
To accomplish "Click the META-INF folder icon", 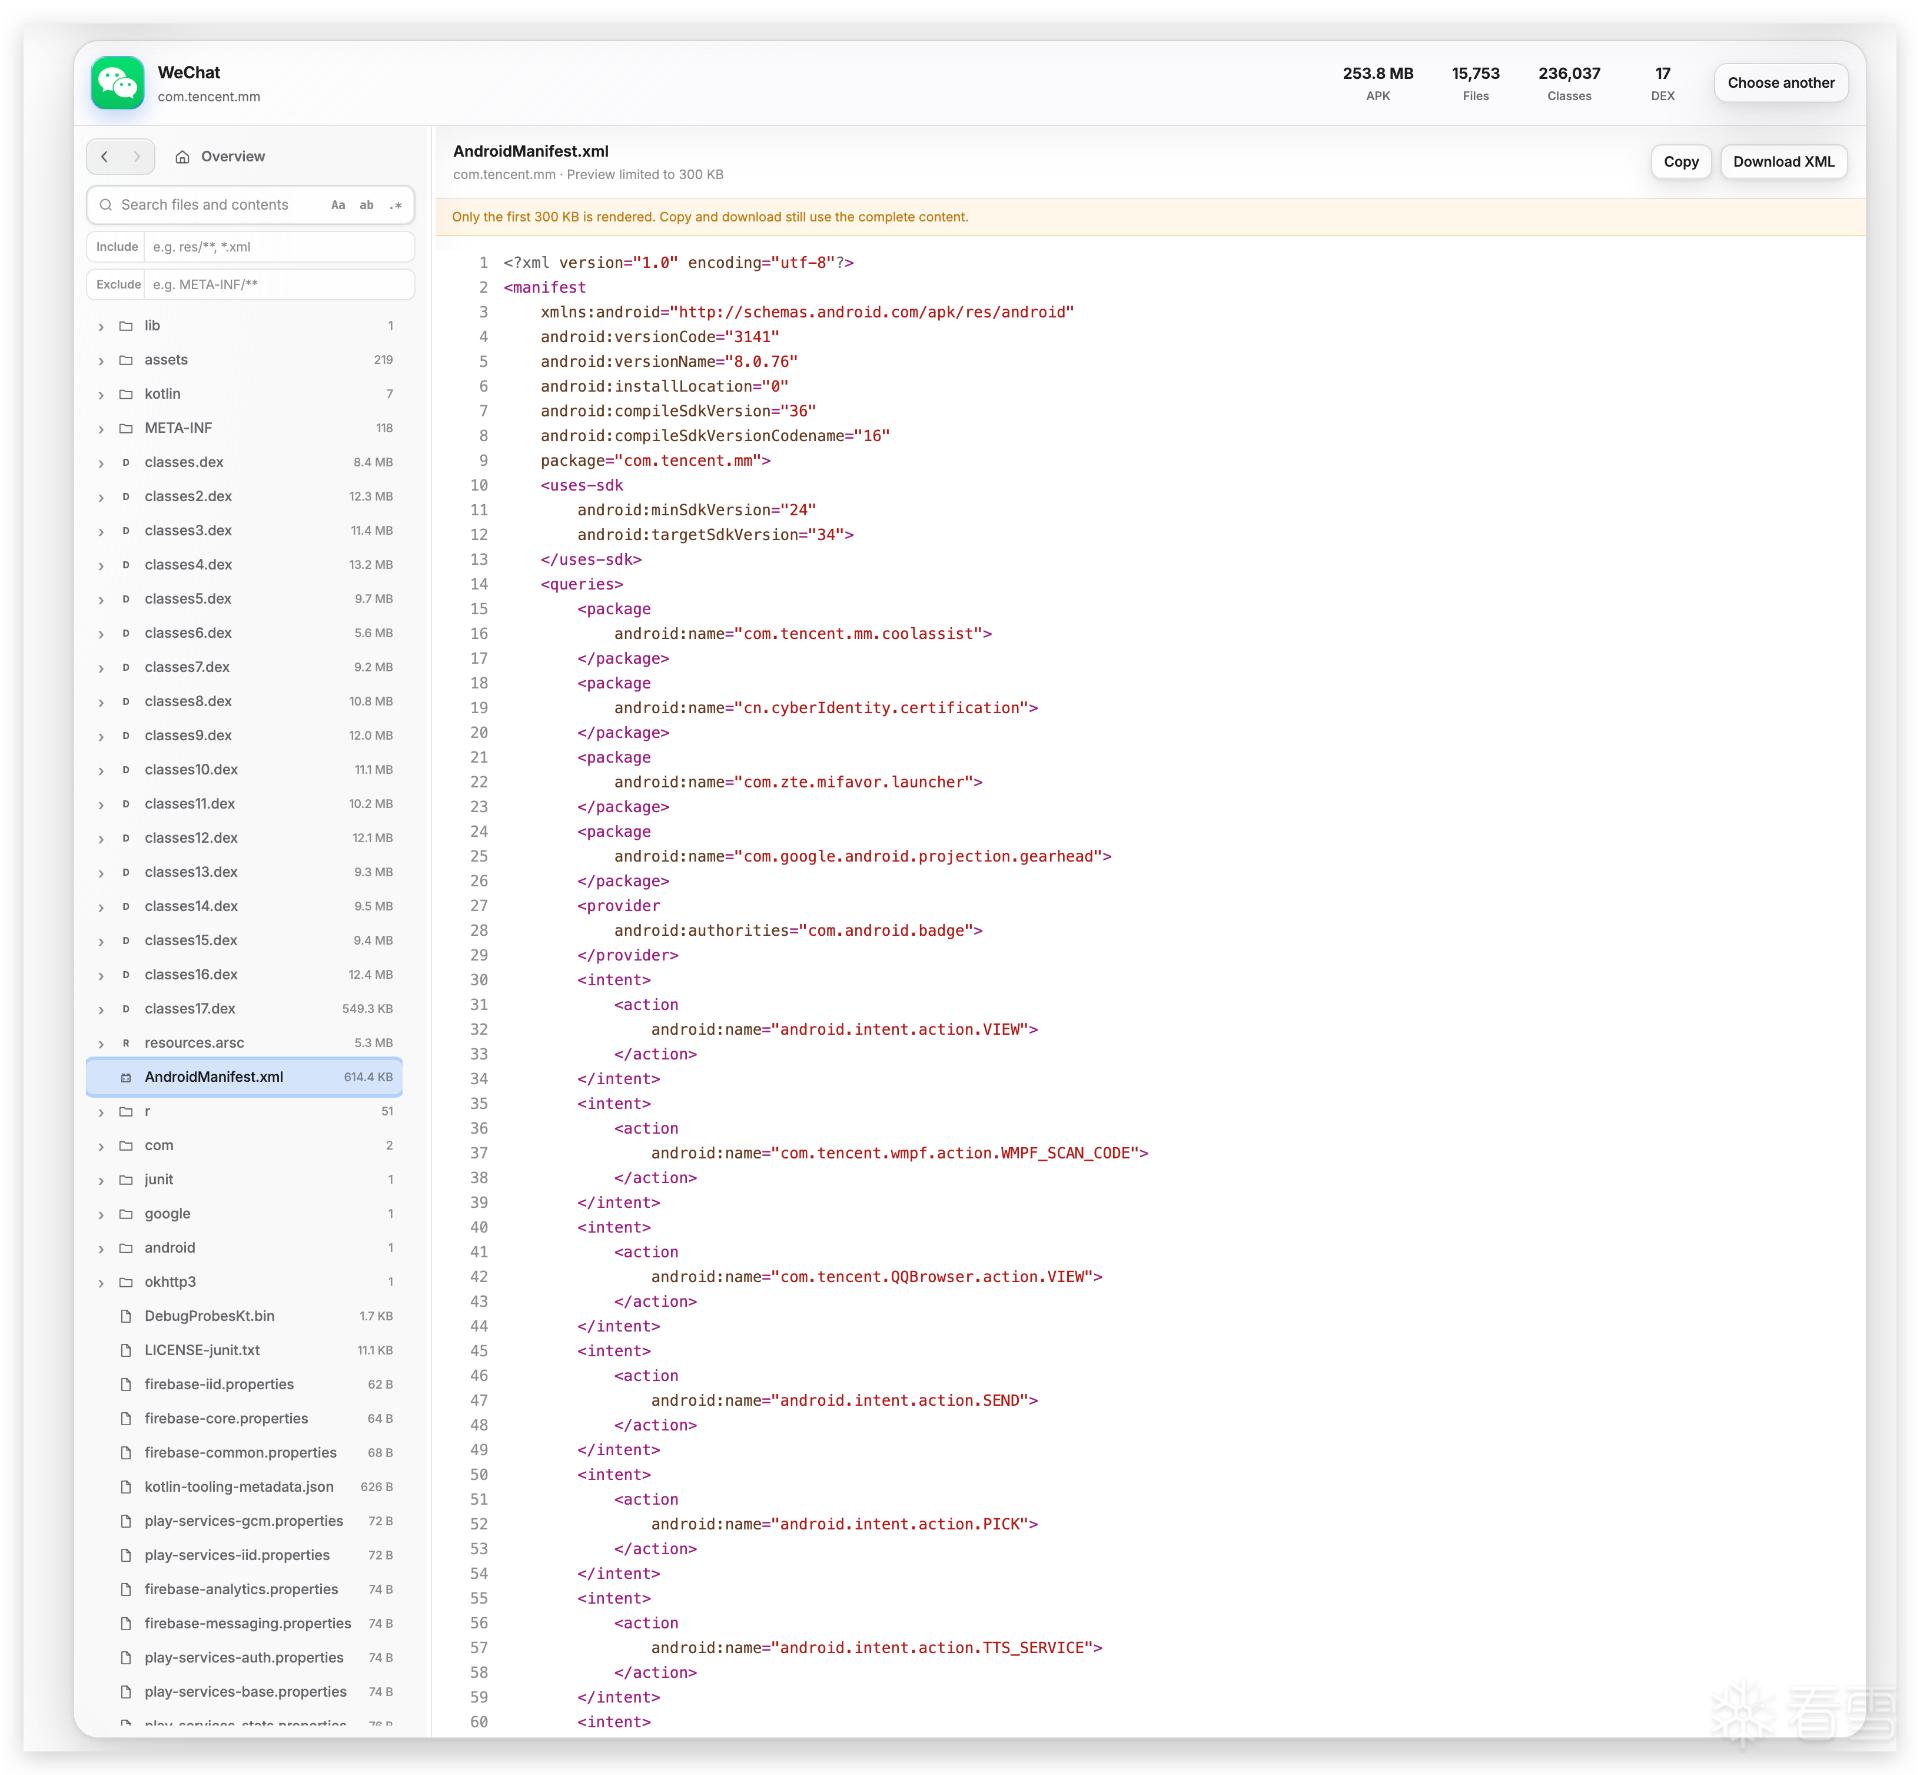I will click(126, 428).
